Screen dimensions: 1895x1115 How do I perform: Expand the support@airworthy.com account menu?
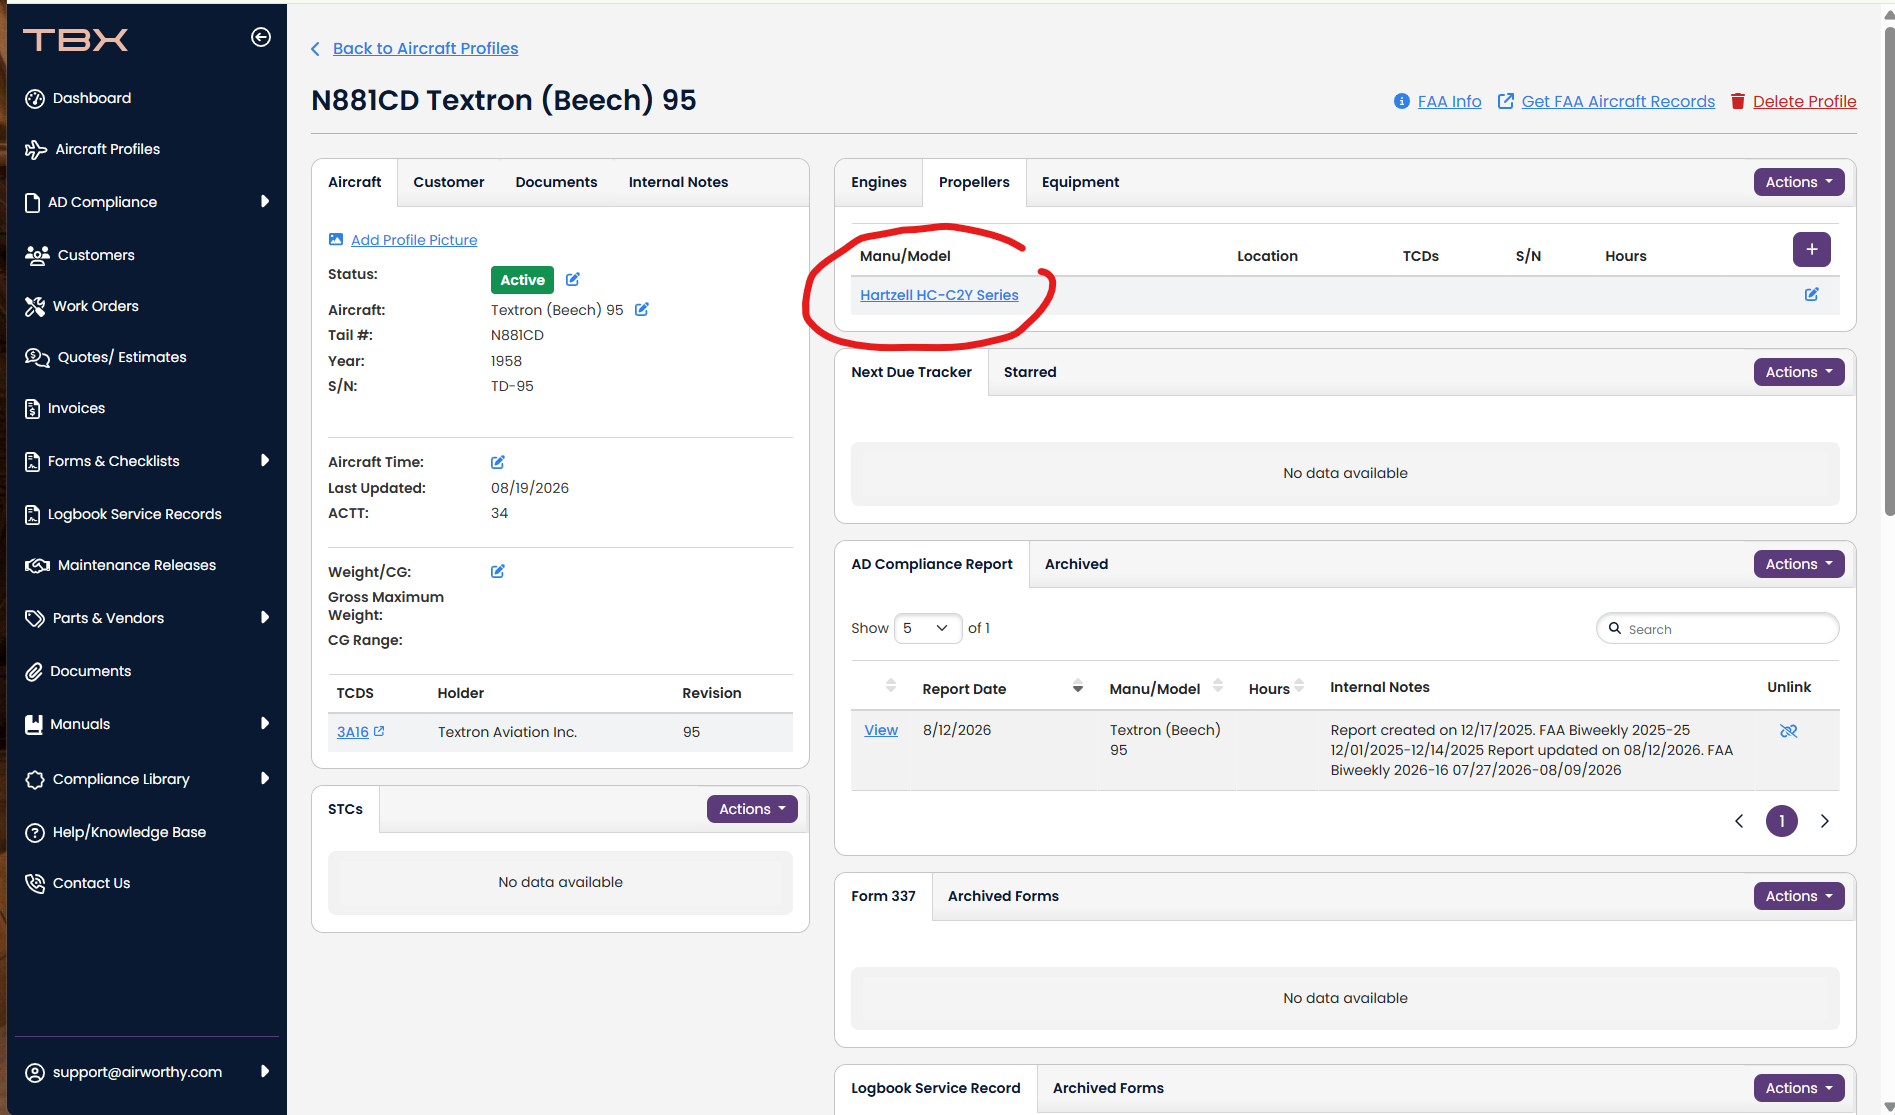click(265, 1071)
